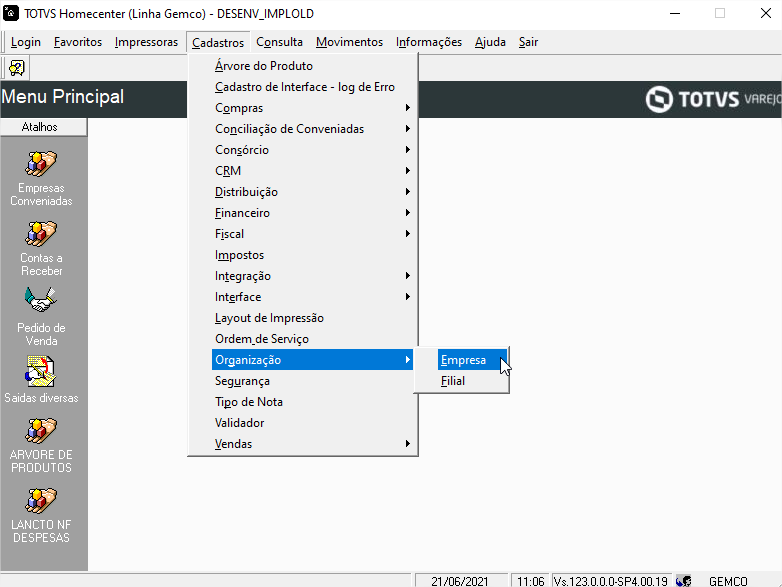Open the Ajuda menu
Viewport: 782px width, 587px height.
[x=490, y=42]
